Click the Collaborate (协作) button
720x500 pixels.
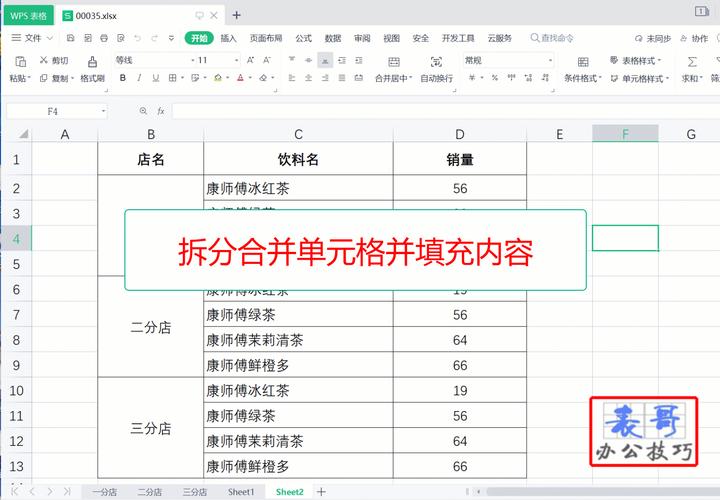(694, 39)
